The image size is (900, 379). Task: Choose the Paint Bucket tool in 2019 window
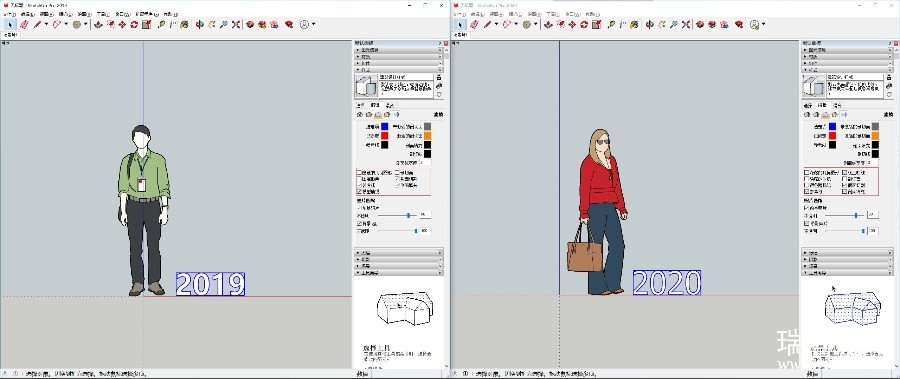[184, 25]
